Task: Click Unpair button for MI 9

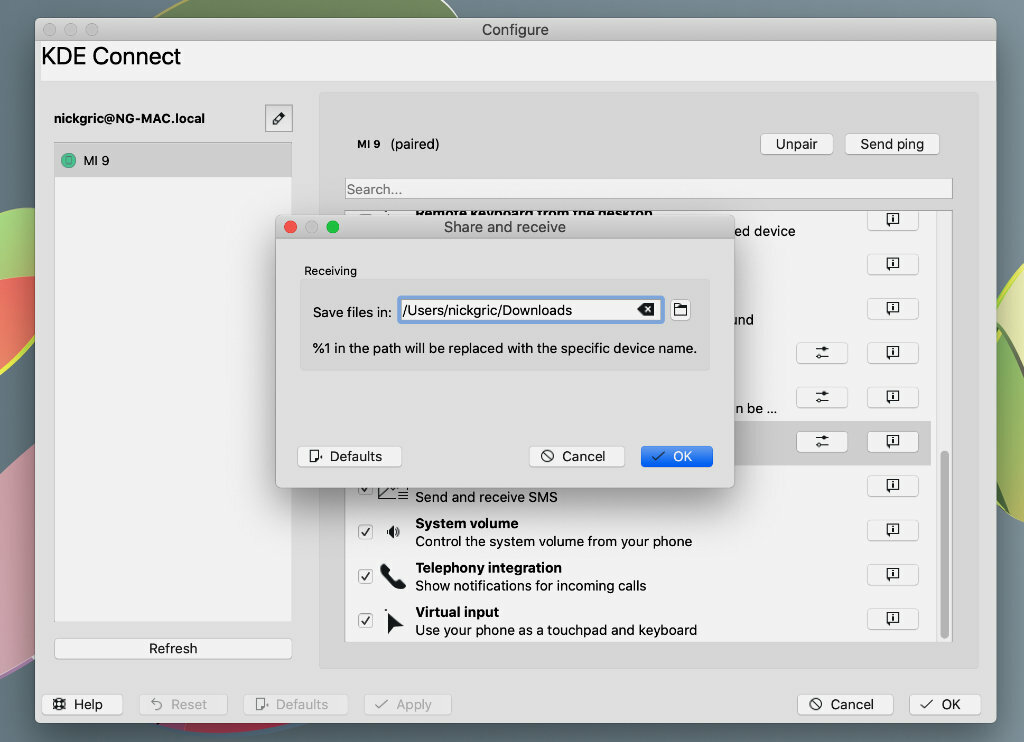Action: point(796,144)
